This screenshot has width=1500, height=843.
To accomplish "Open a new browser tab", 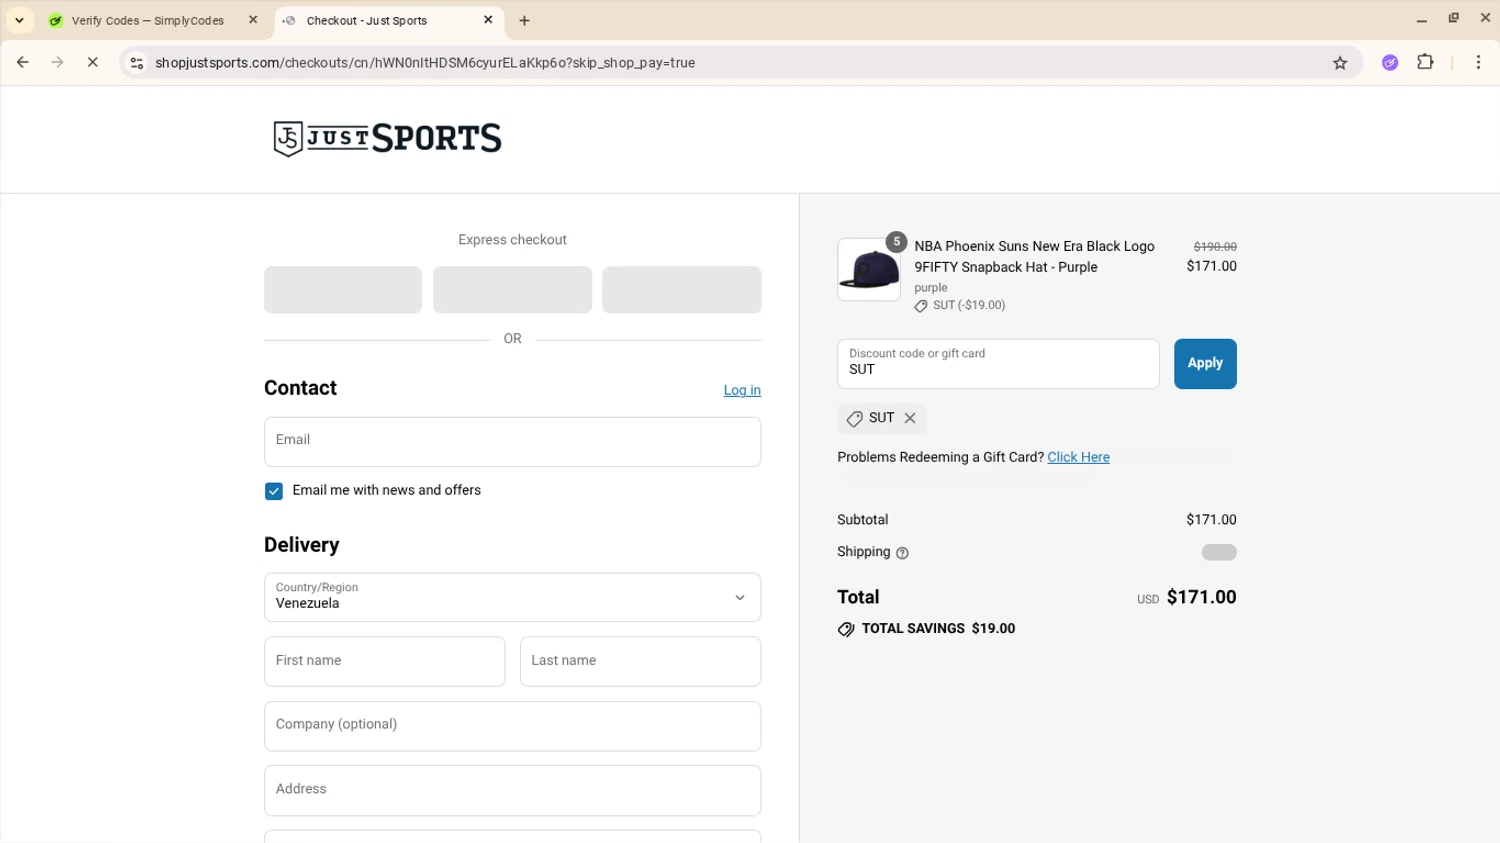I will (524, 20).
